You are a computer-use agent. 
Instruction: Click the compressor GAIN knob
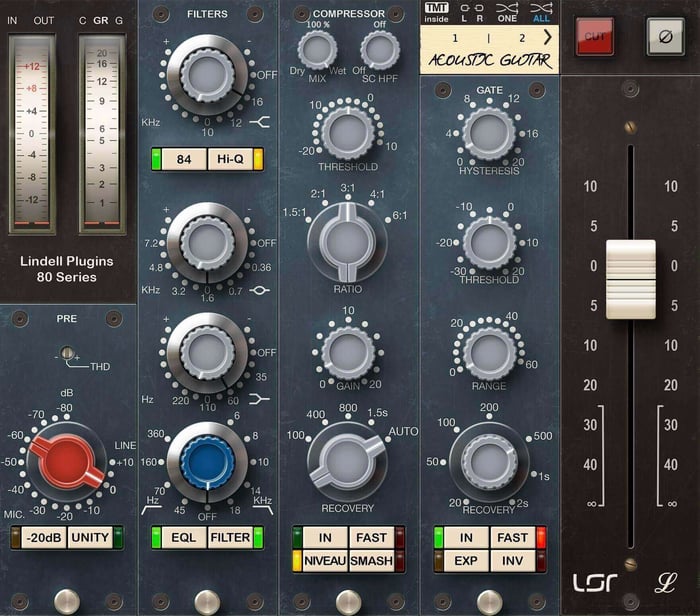click(x=348, y=353)
